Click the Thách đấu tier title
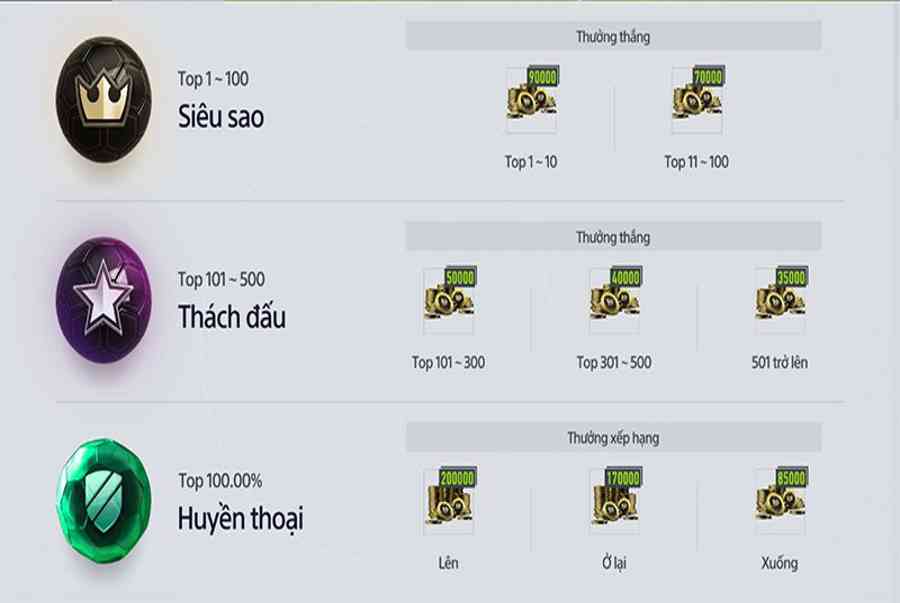 point(232,317)
